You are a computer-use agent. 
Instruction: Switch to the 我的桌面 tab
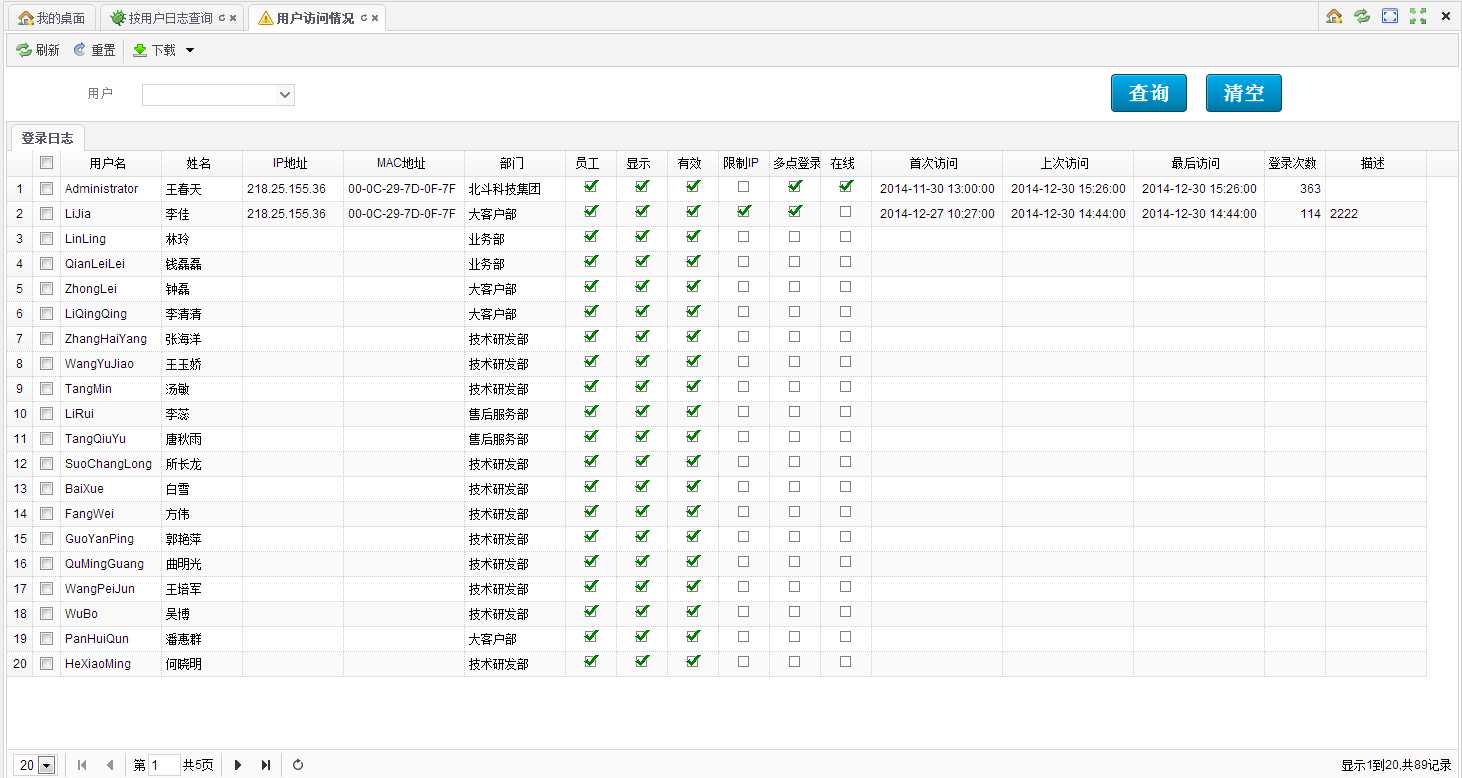pos(52,18)
